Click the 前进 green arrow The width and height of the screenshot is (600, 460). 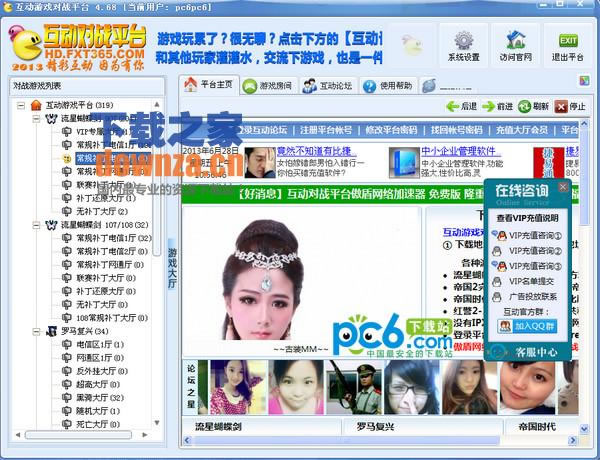click(488, 106)
